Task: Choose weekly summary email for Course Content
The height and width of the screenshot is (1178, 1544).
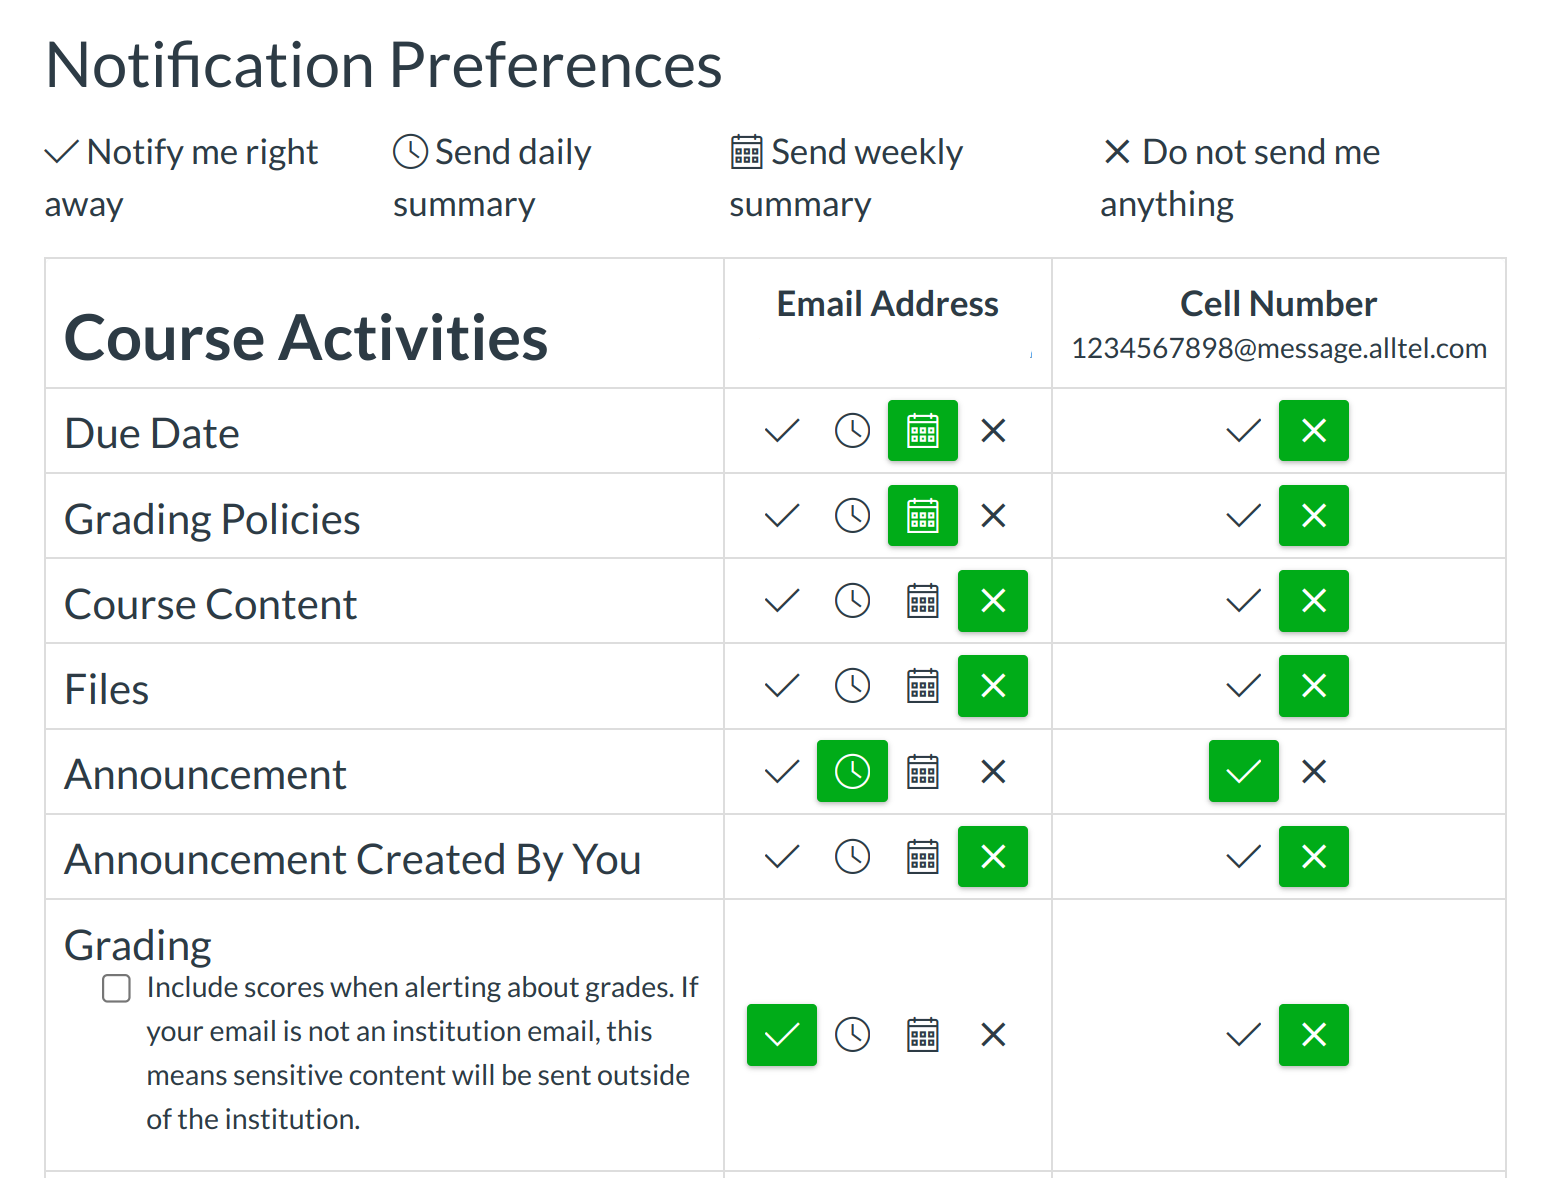Action: (x=922, y=601)
